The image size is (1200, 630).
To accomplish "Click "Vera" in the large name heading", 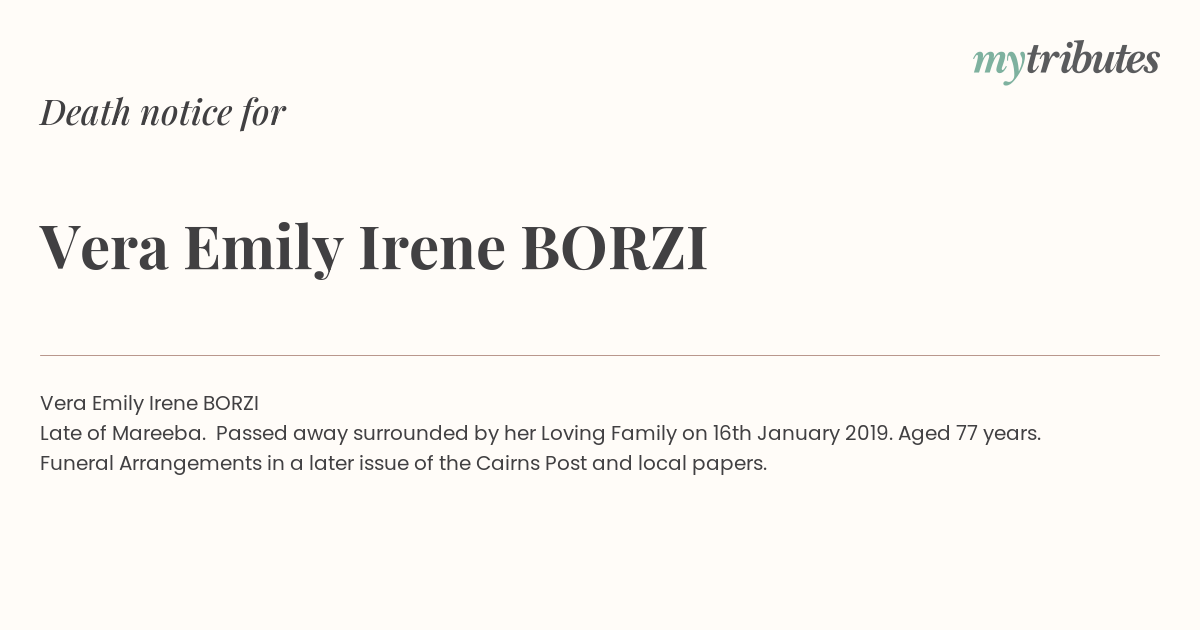I will click(104, 247).
